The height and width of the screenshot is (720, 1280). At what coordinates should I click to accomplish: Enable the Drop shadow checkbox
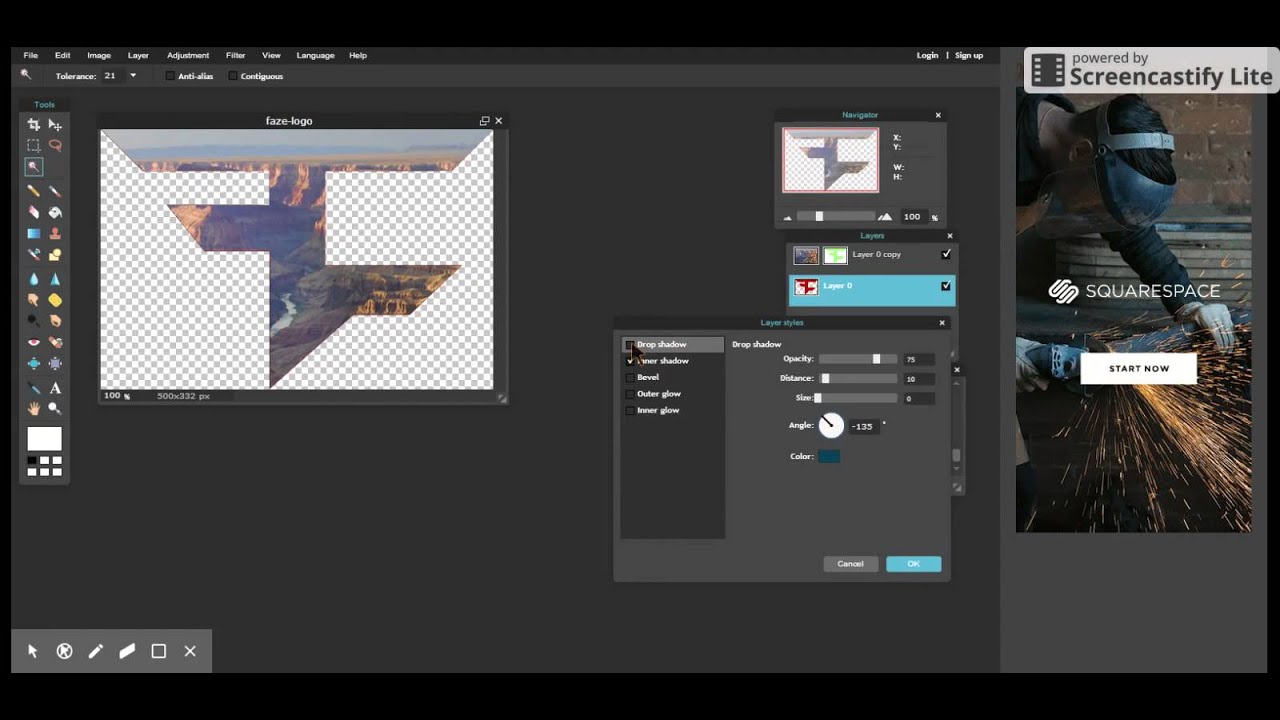(630, 345)
